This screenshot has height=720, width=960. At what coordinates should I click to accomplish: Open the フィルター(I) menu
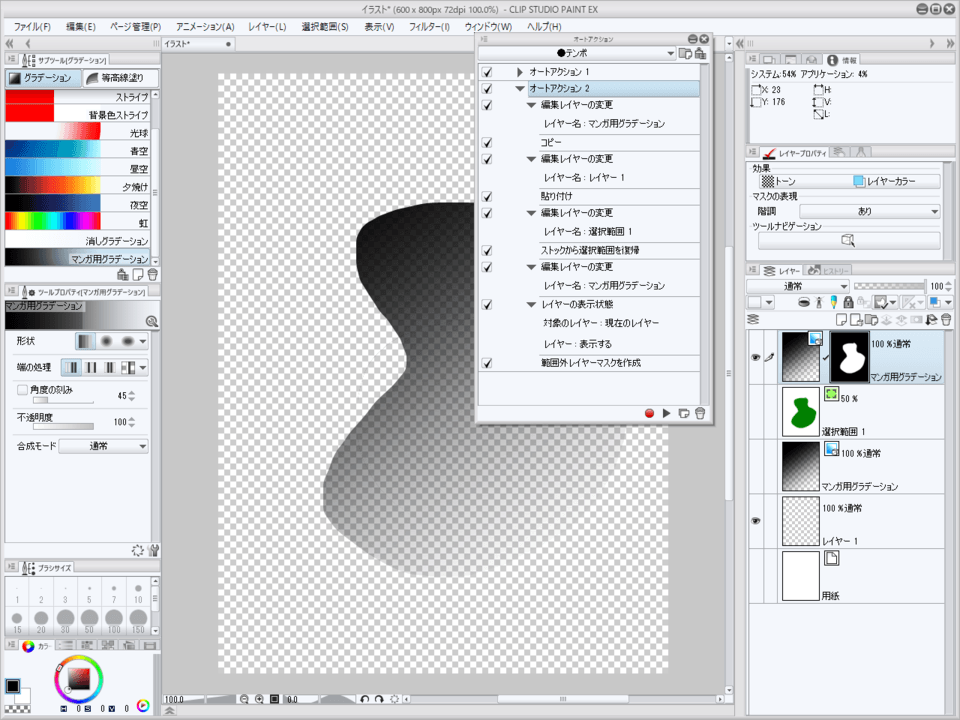429,26
